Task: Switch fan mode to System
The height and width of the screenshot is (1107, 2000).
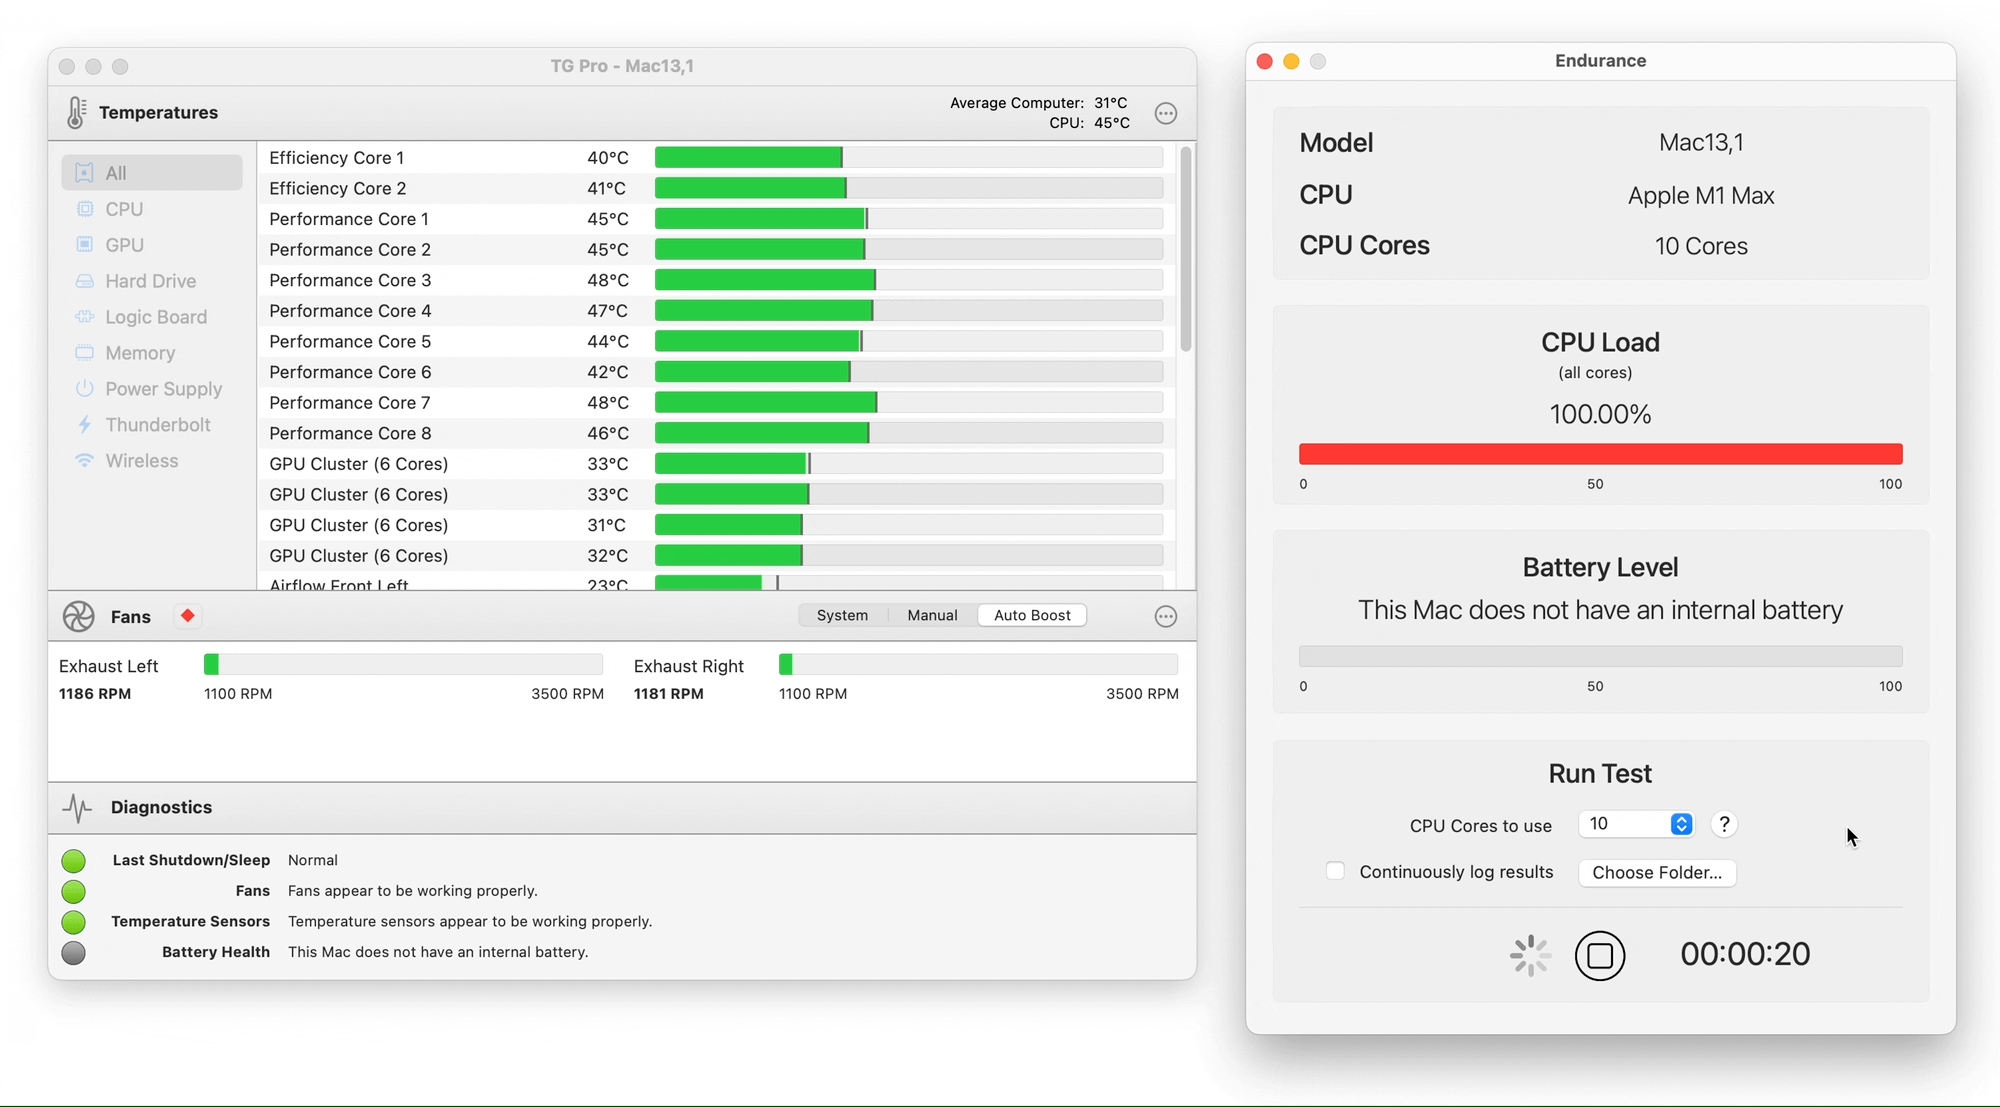Action: (x=842, y=615)
